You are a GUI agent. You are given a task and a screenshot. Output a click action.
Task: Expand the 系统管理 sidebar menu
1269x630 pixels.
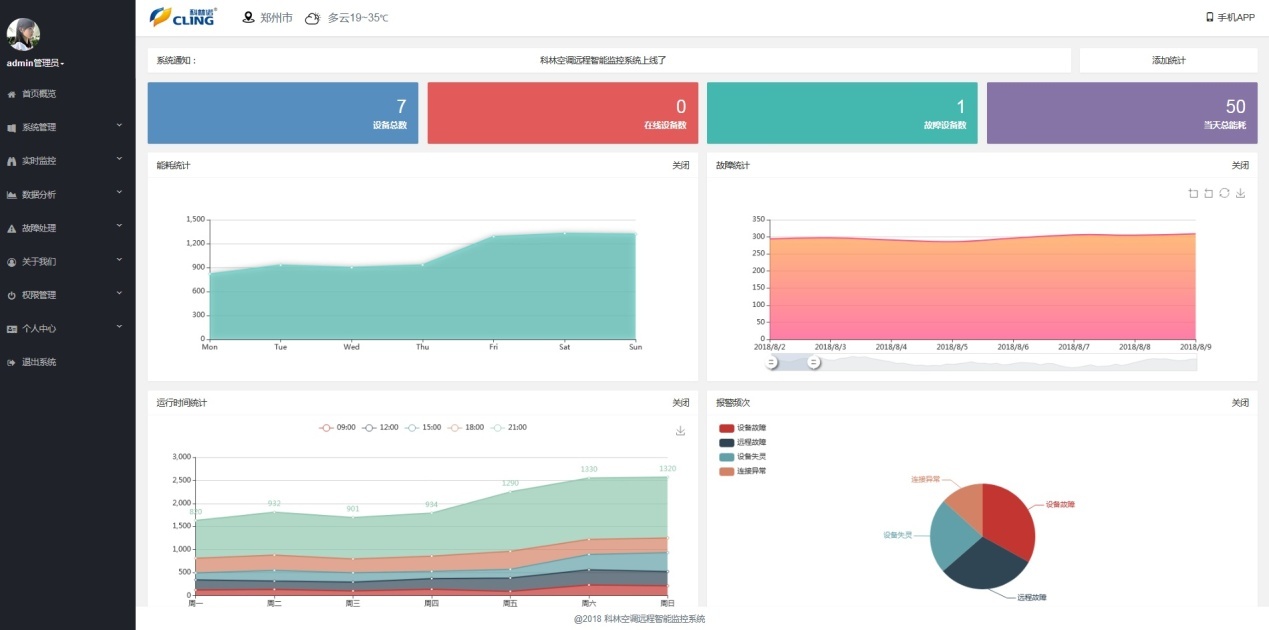[67, 127]
